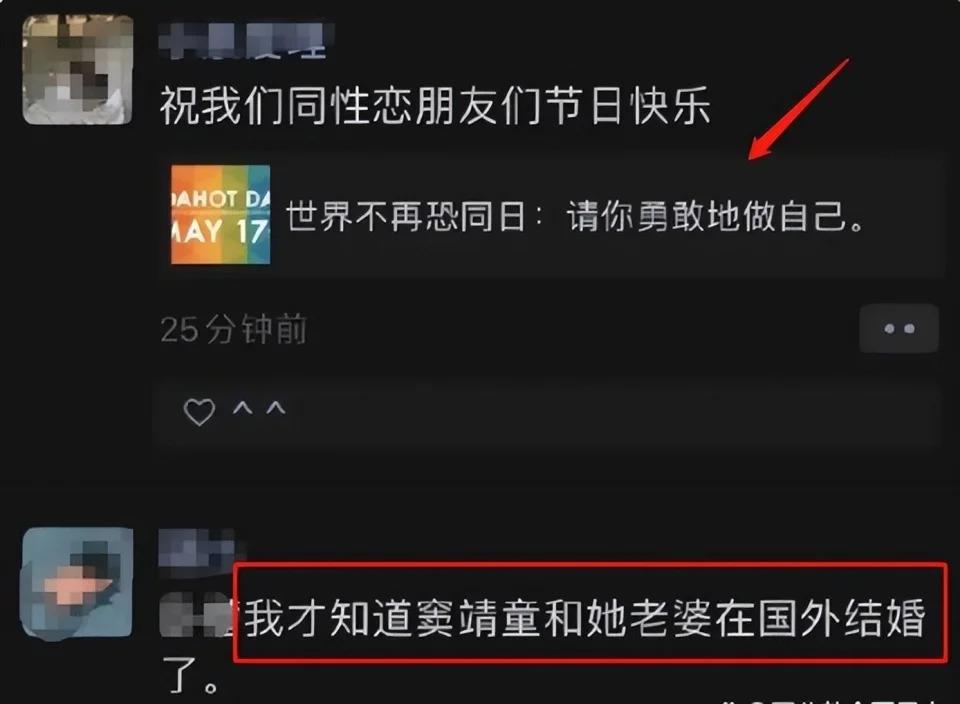Click the trailing "了。" of the second post

(190, 675)
